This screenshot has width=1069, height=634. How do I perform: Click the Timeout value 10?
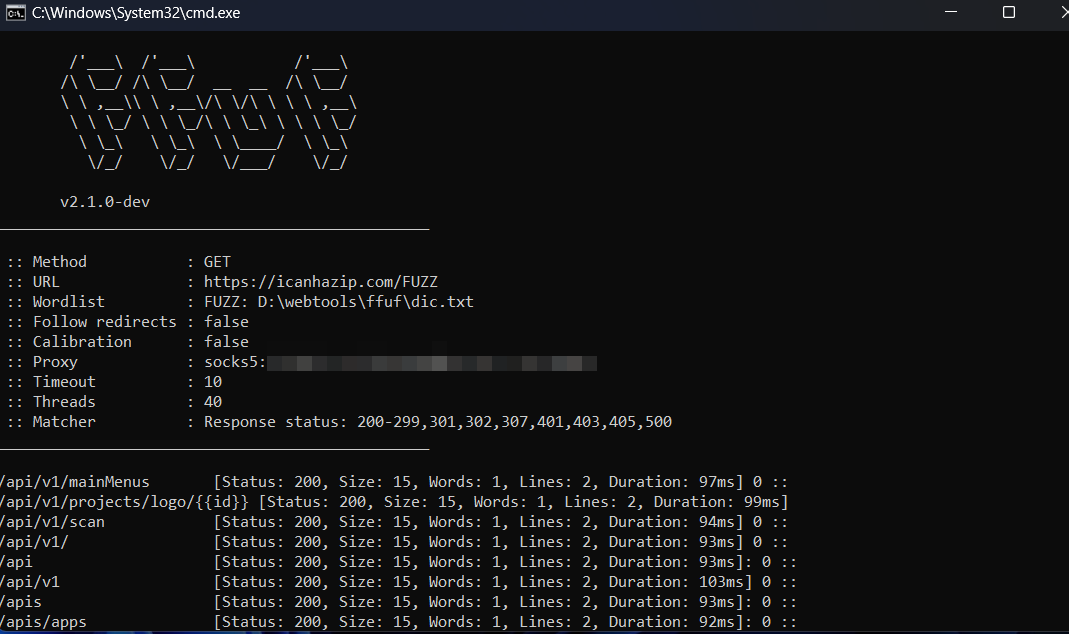(x=213, y=382)
